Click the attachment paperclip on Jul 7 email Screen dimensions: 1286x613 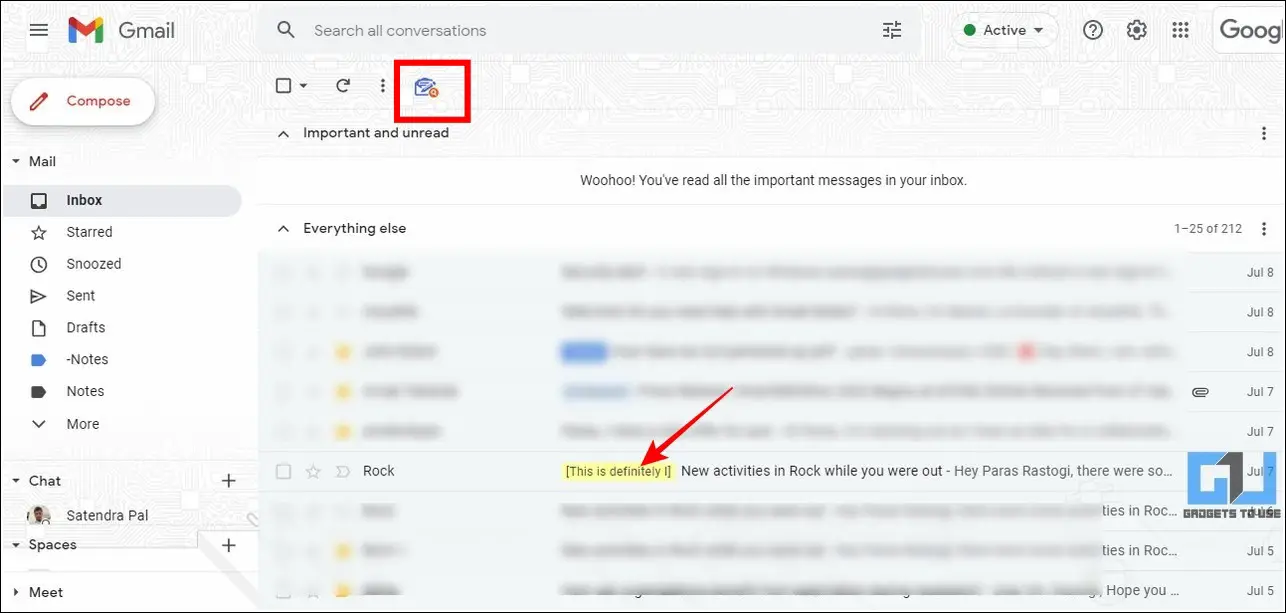click(x=1201, y=392)
